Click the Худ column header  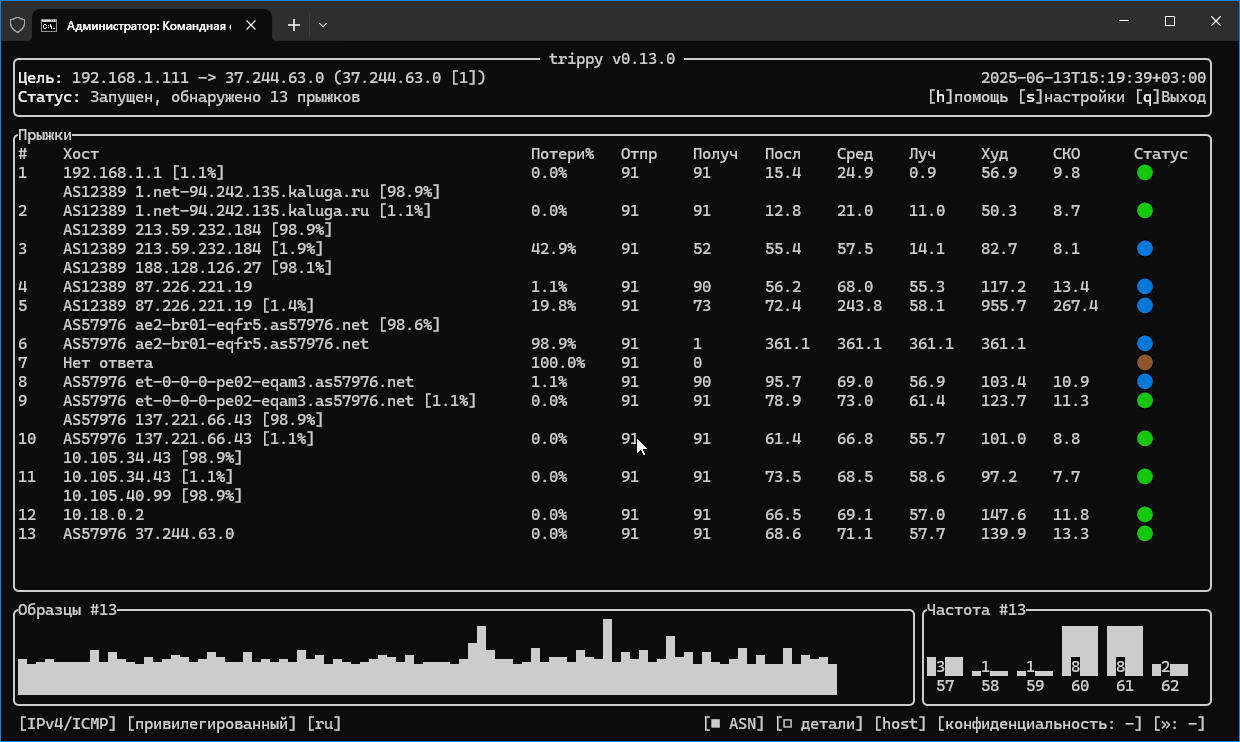click(994, 154)
